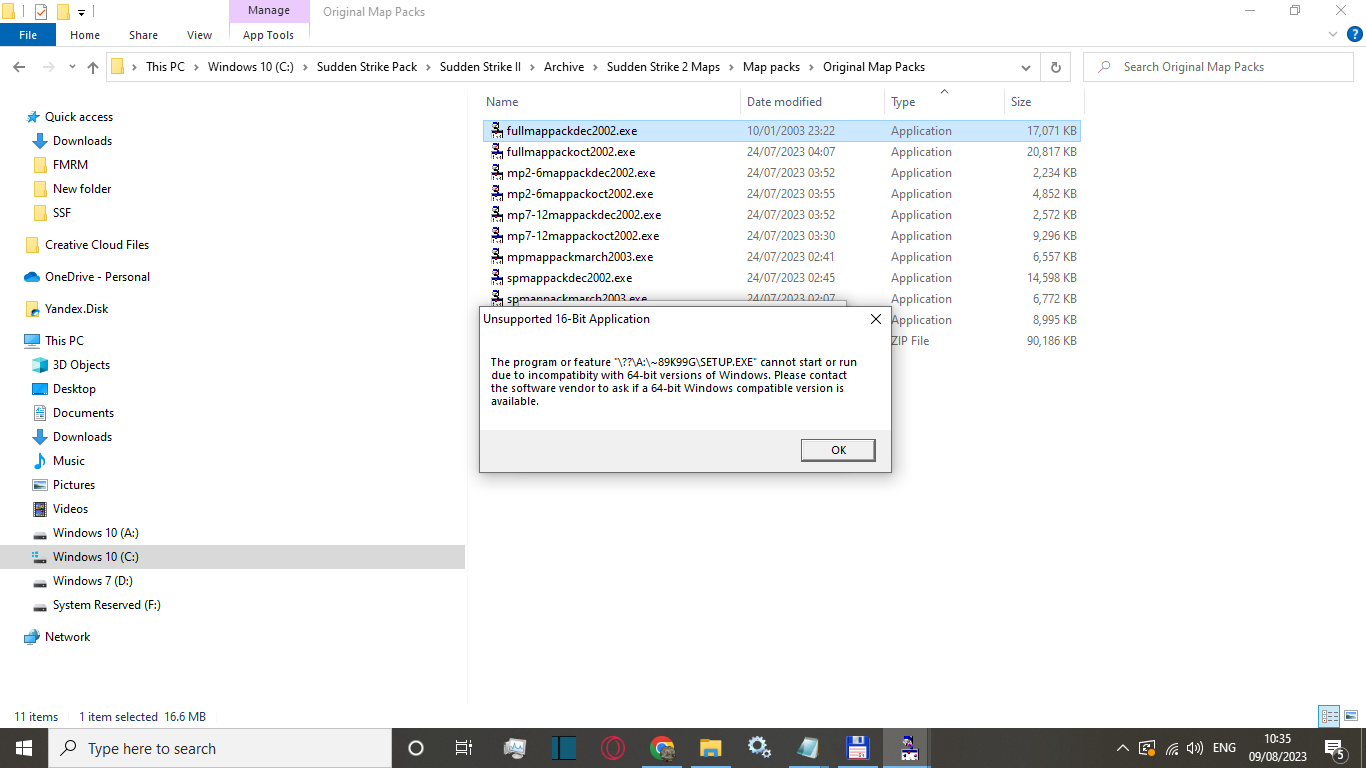Click the Properties quick access icon
The width and height of the screenshot is (1366, 768).
coord(41,12)
